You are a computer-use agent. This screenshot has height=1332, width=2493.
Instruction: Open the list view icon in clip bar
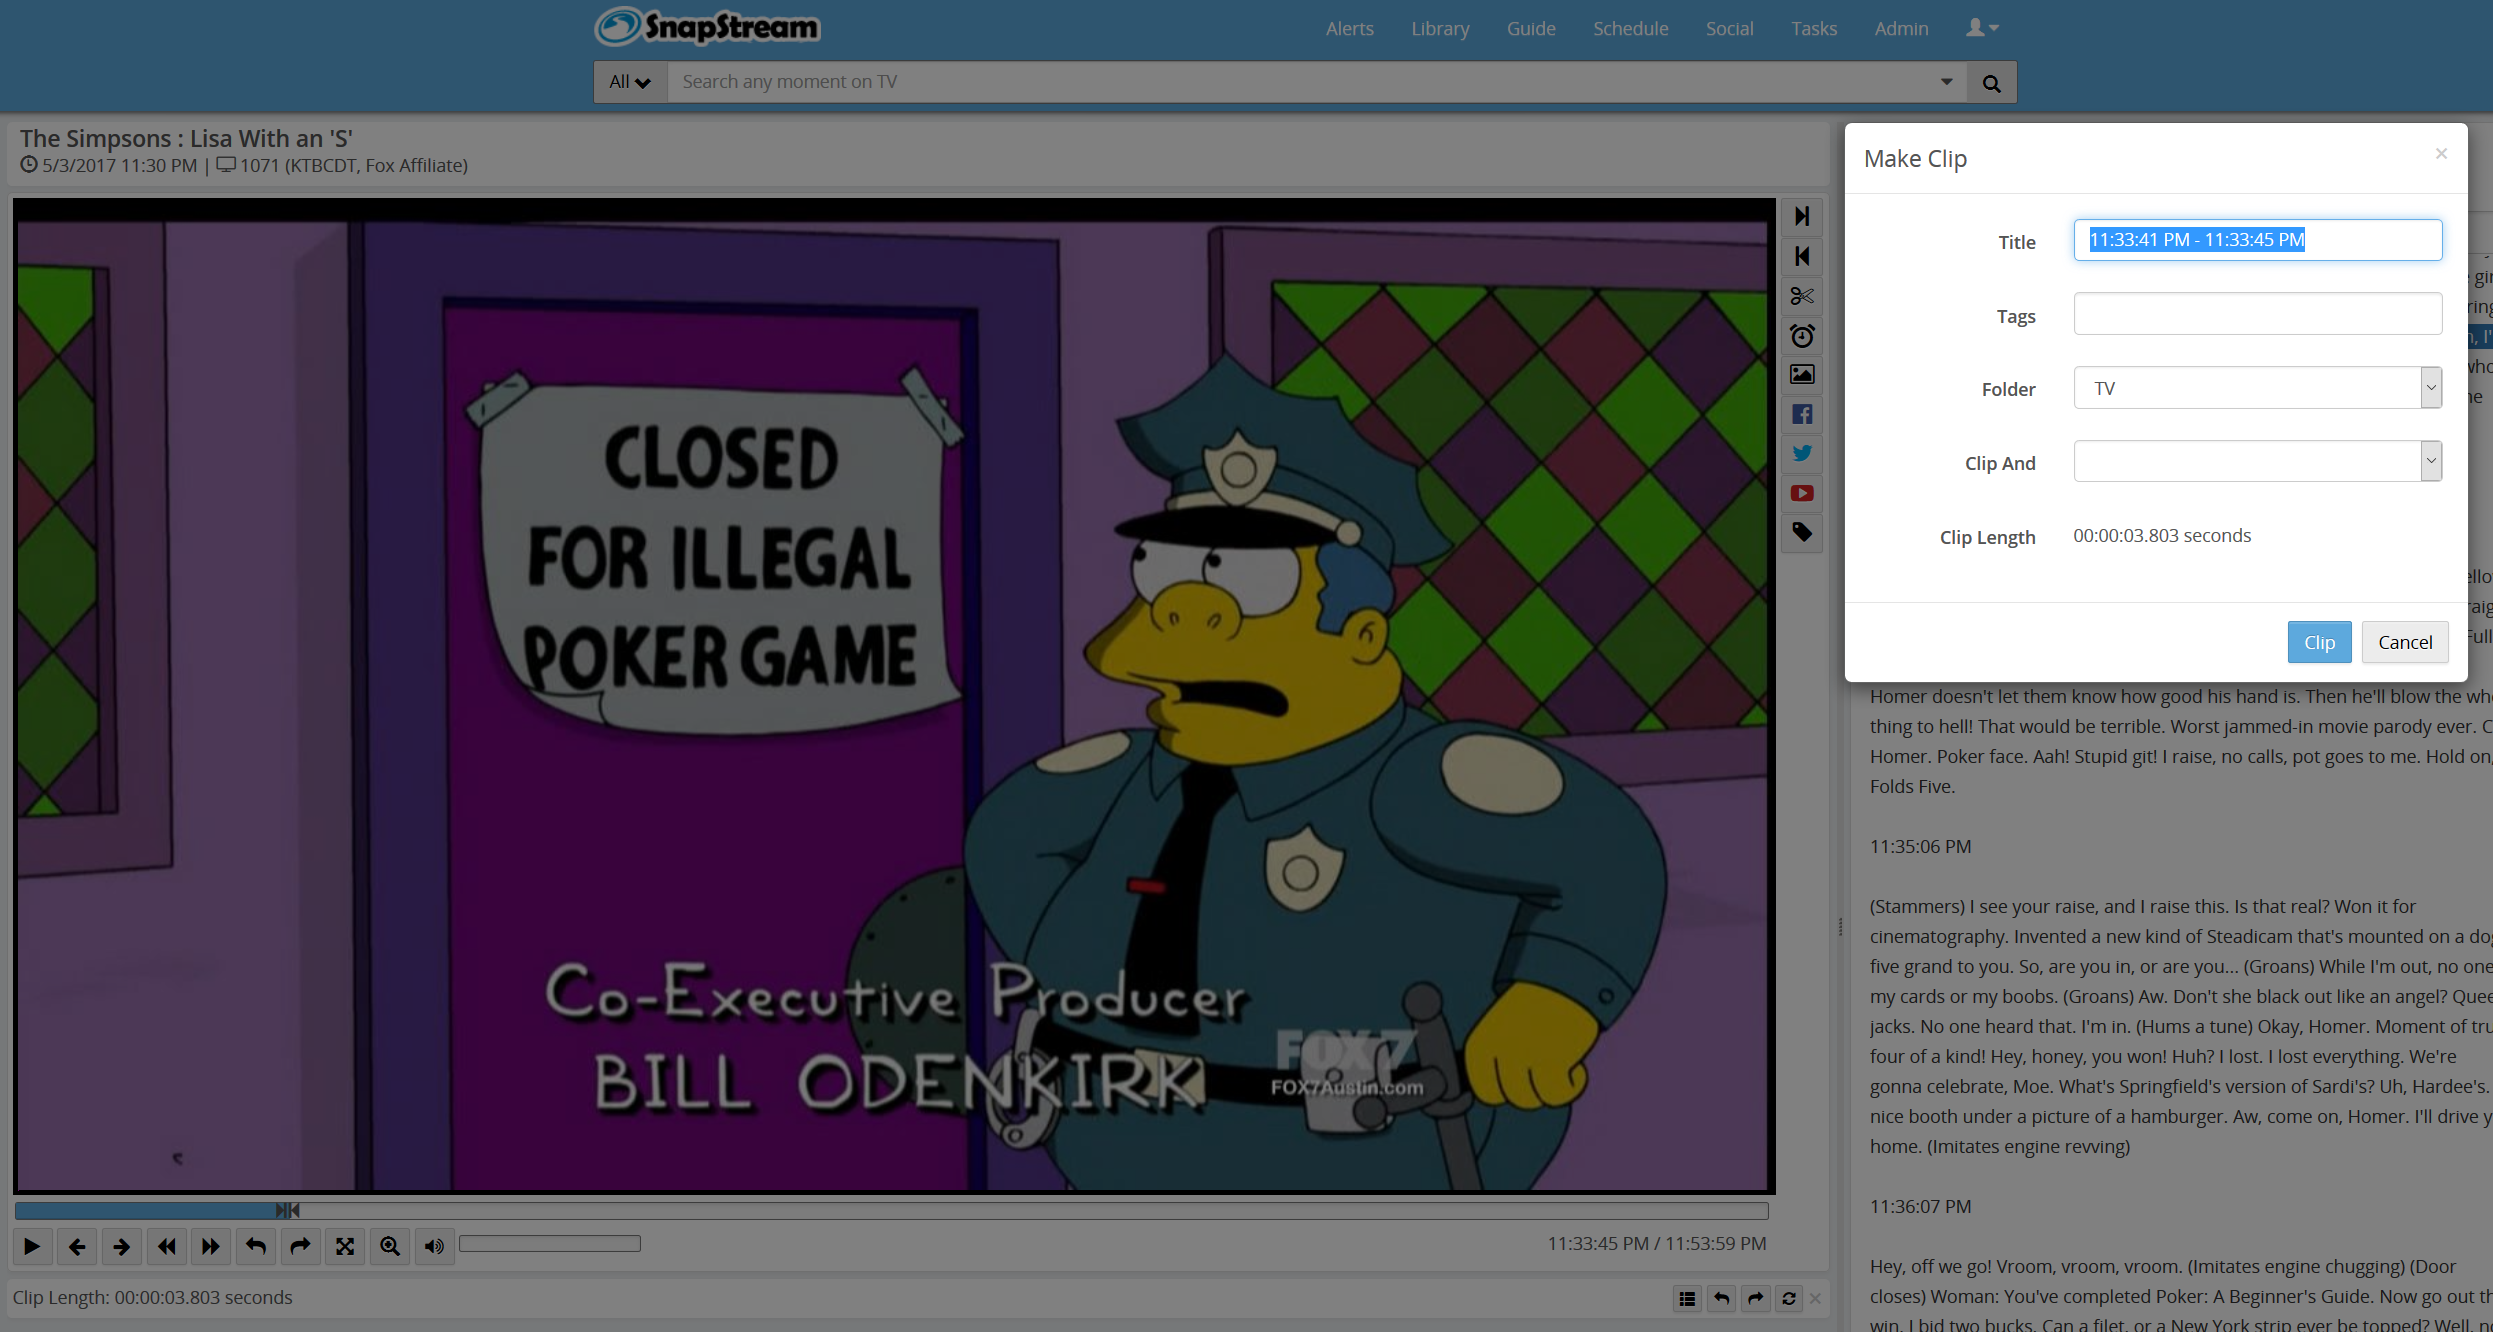point(1687,1299)
